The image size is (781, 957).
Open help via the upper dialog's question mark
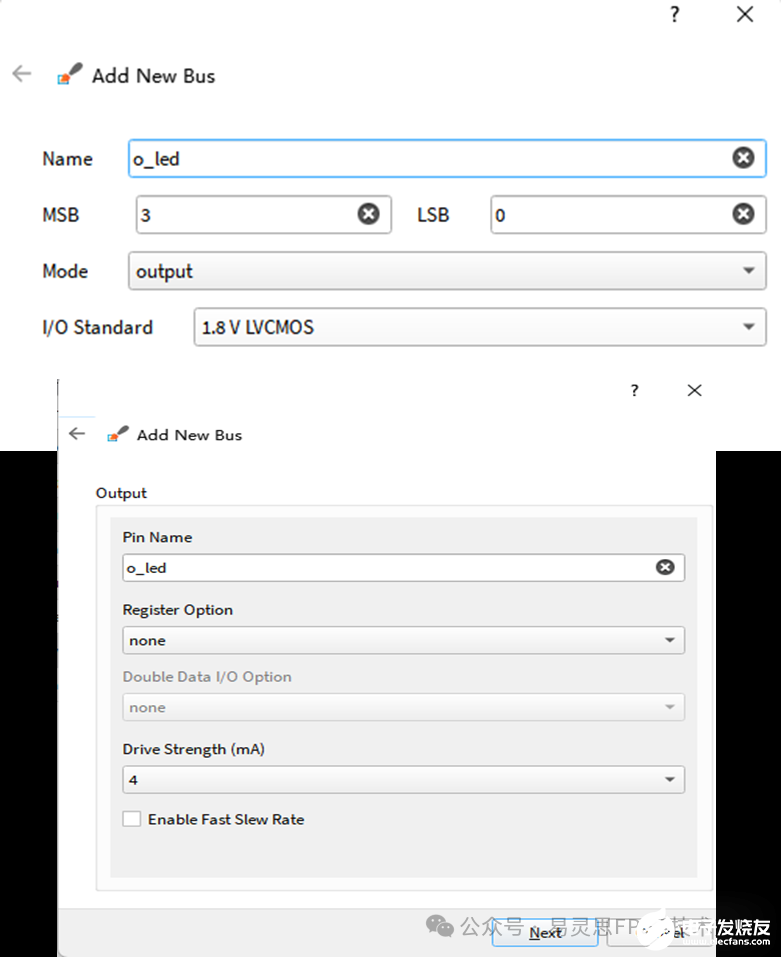pyautogui.click(x=675, y=15)
